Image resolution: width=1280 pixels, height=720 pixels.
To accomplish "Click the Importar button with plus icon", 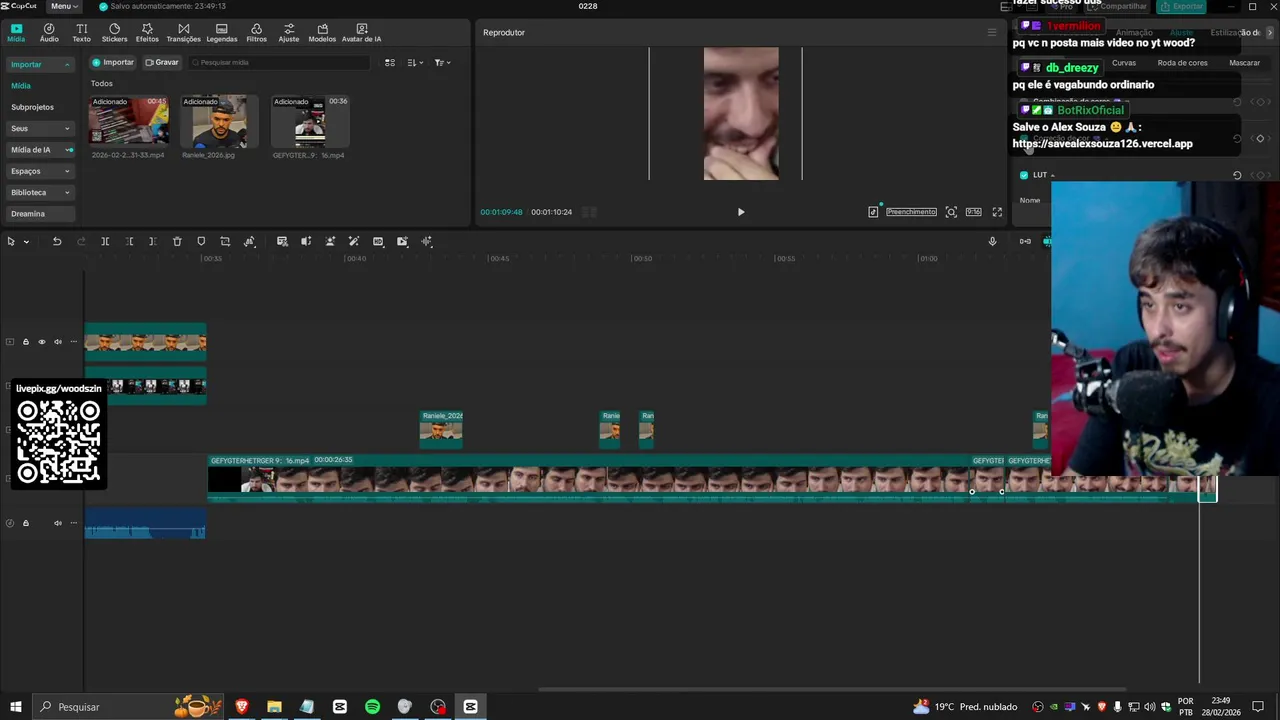I will pyautogui.click(x=112, y=62).
